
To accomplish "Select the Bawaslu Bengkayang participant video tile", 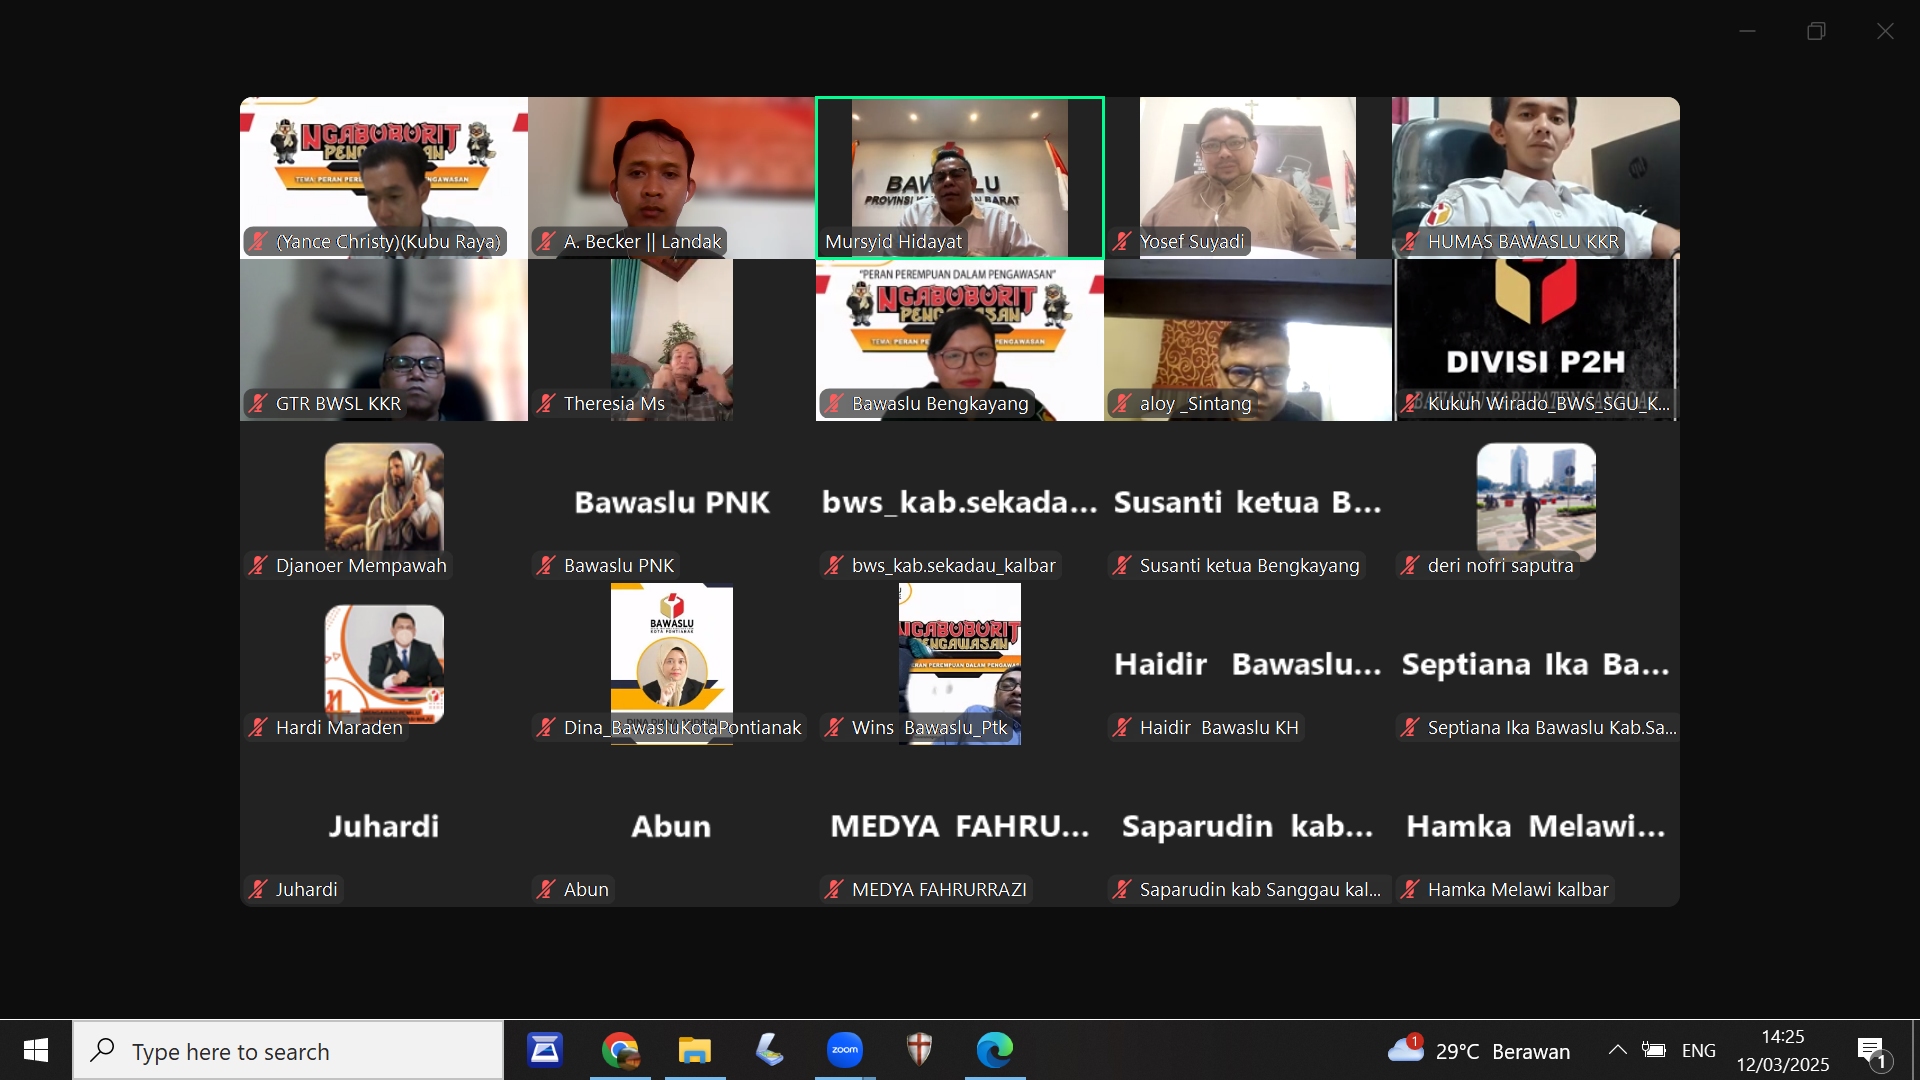I will click(960, 340).
